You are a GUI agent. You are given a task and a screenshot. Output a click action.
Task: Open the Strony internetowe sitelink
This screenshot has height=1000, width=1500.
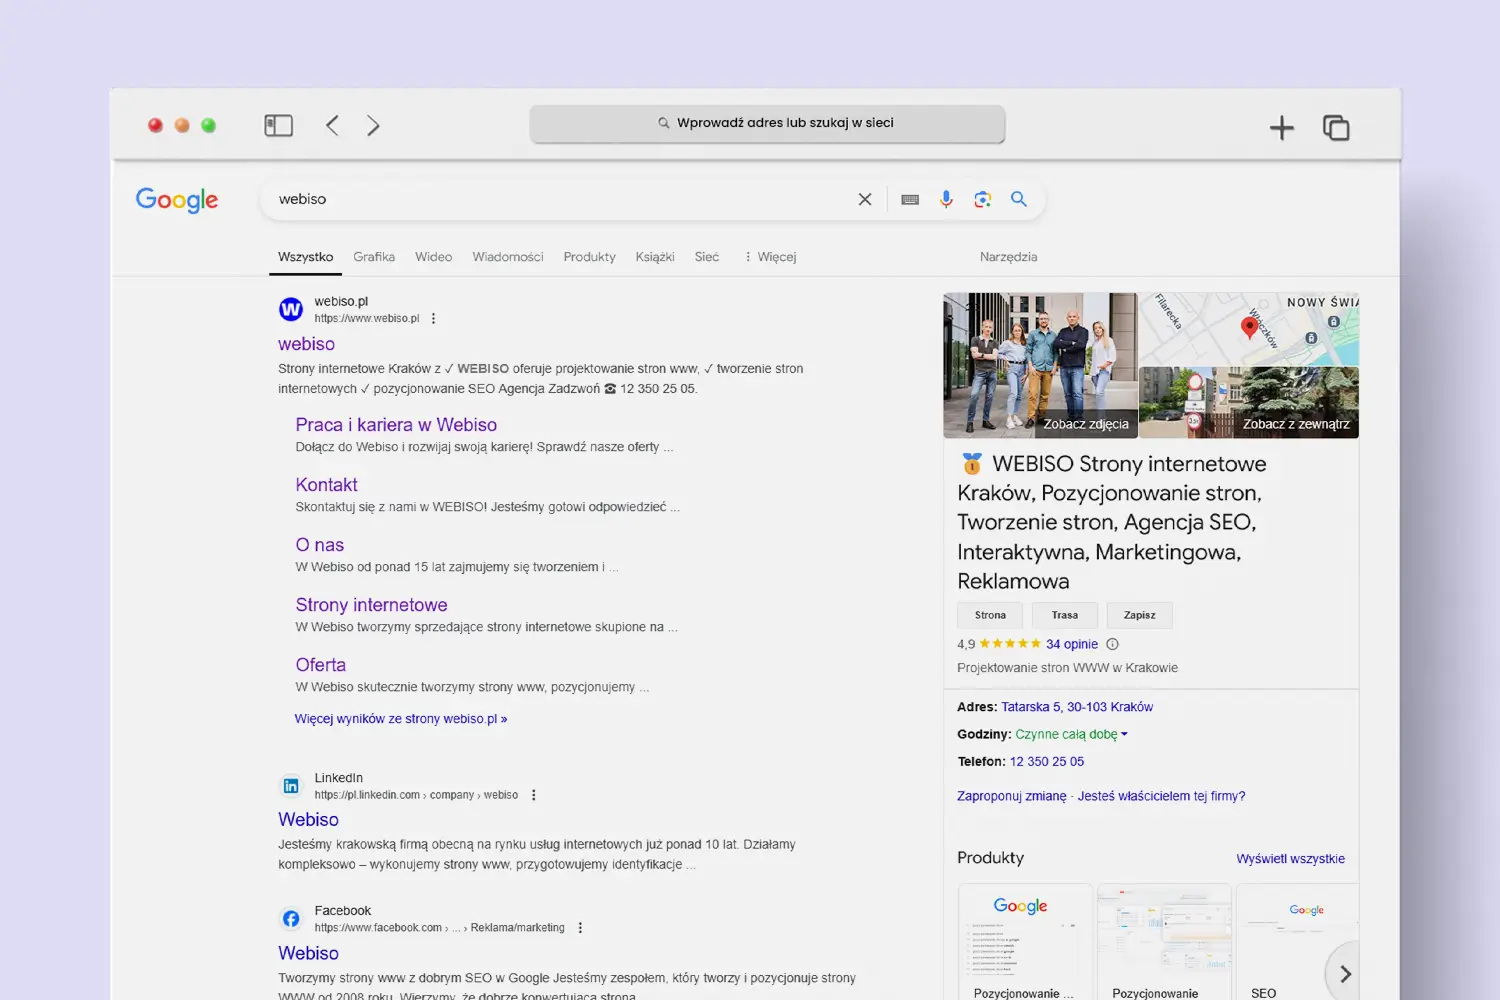tap(371, 605)
